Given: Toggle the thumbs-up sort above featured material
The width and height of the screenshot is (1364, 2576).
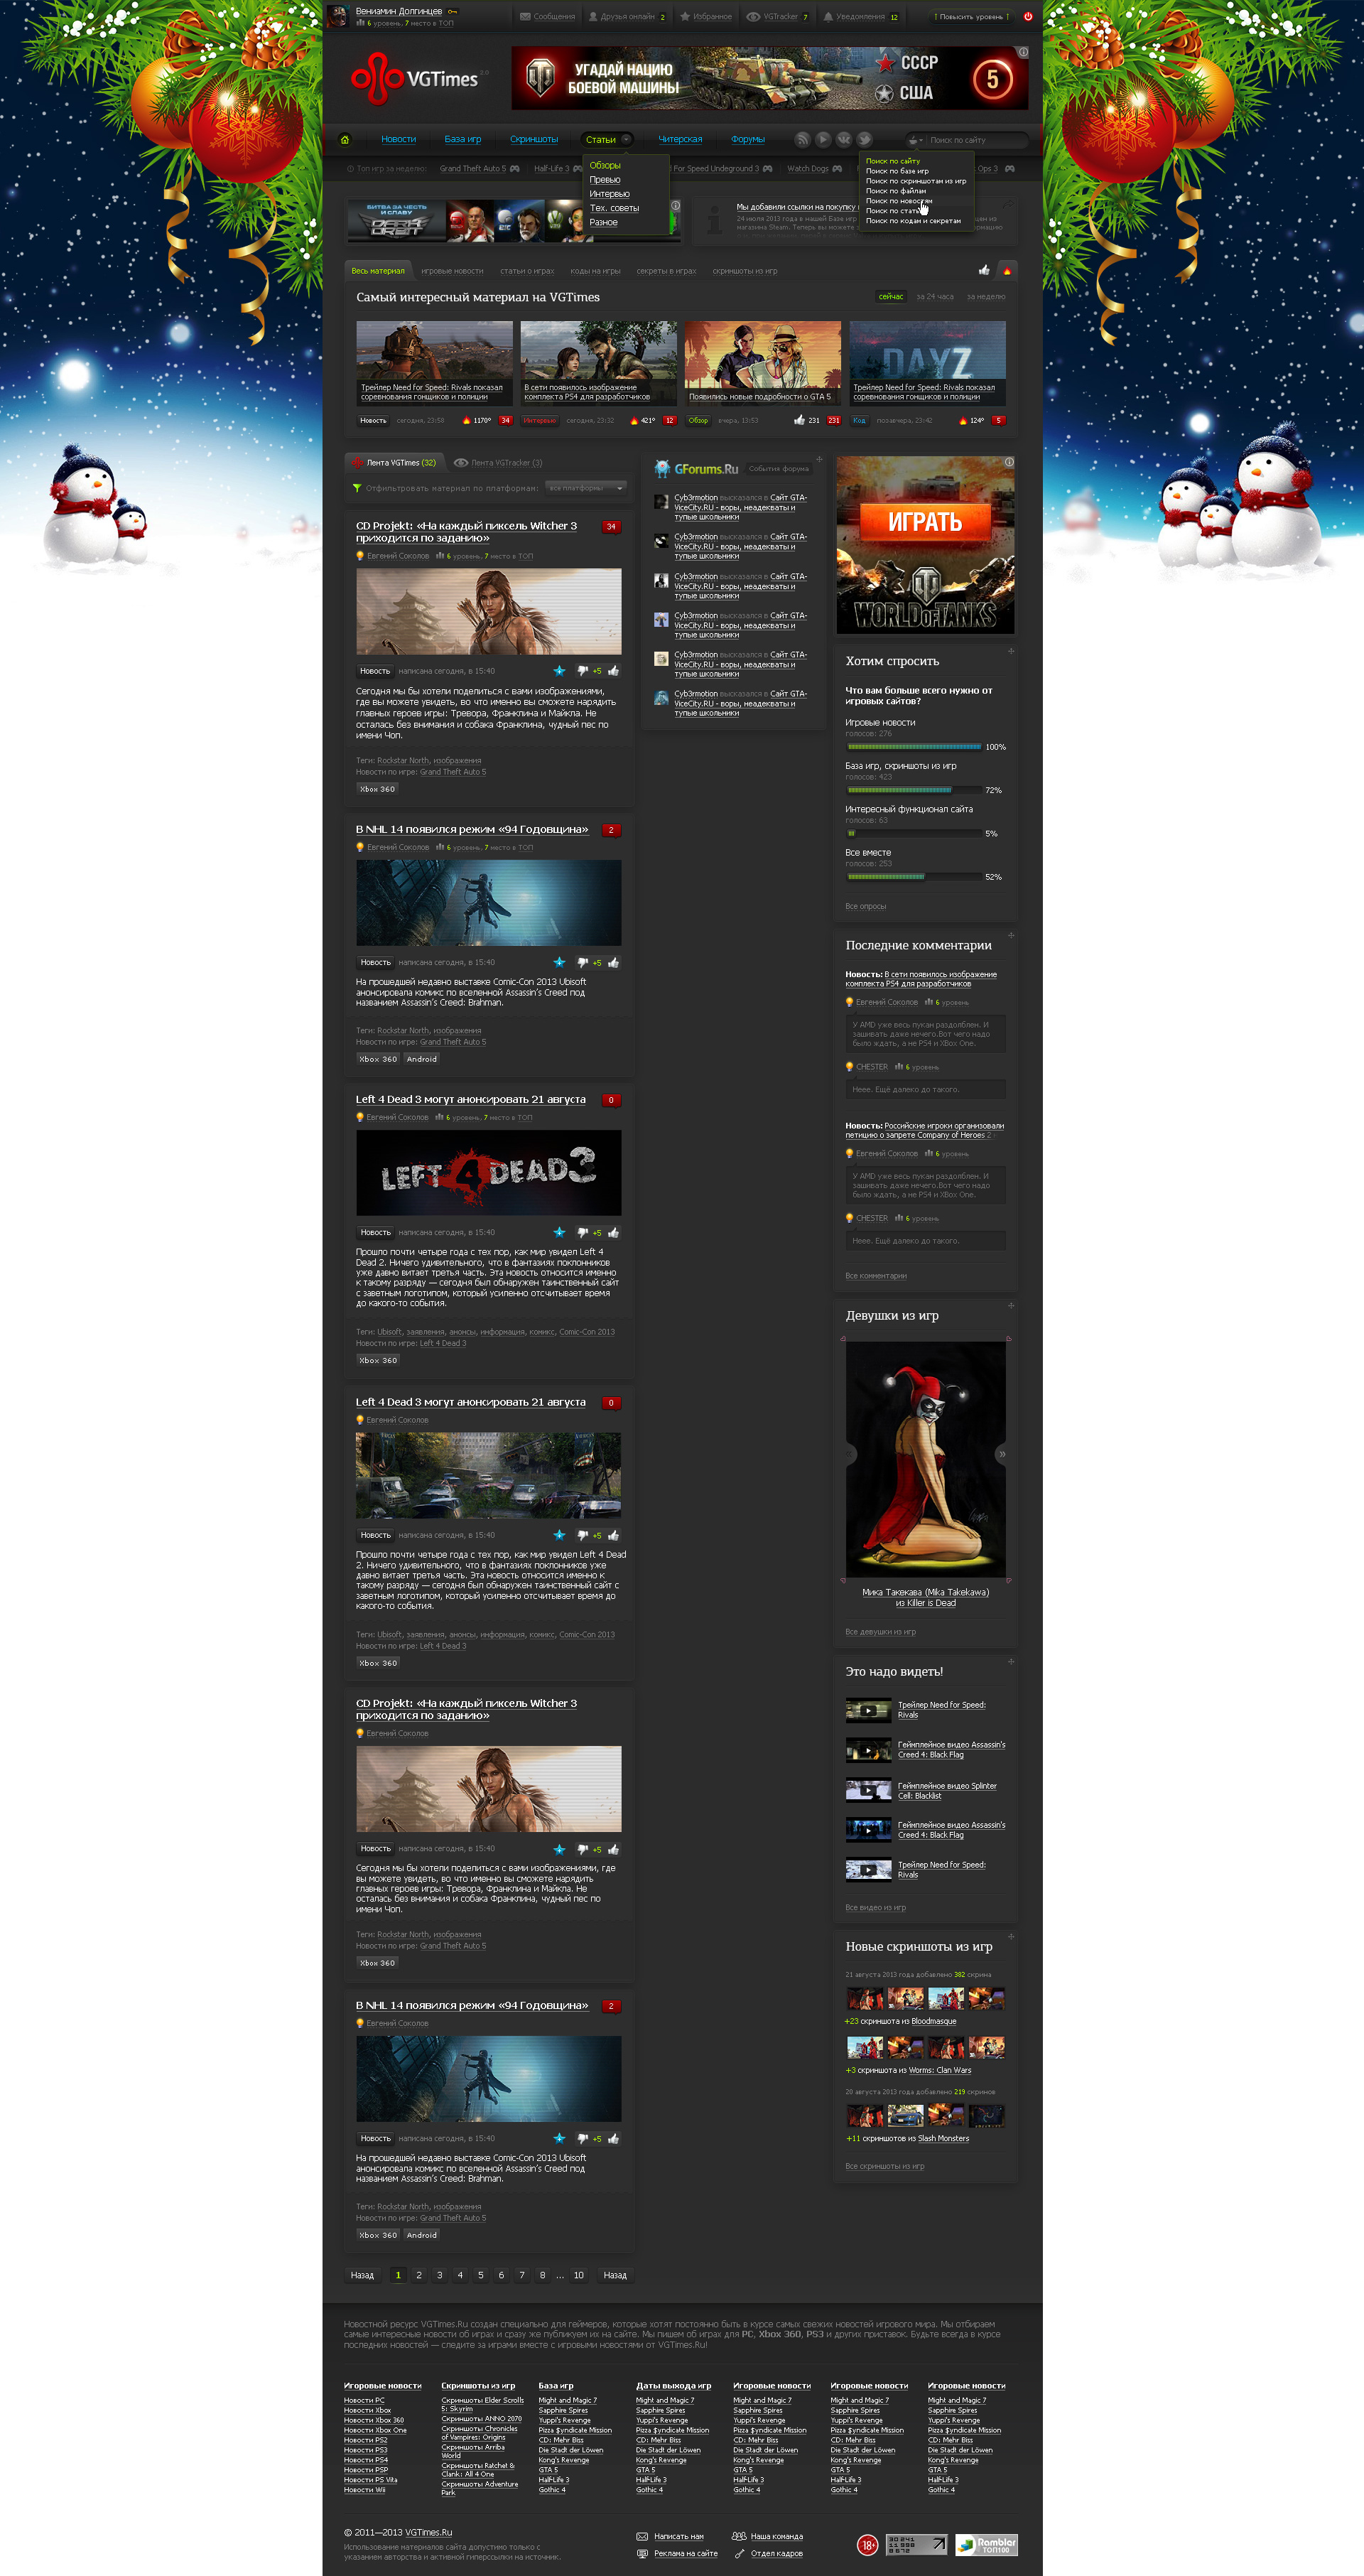Looking at the screenshot, I should [x=984, y=271].
